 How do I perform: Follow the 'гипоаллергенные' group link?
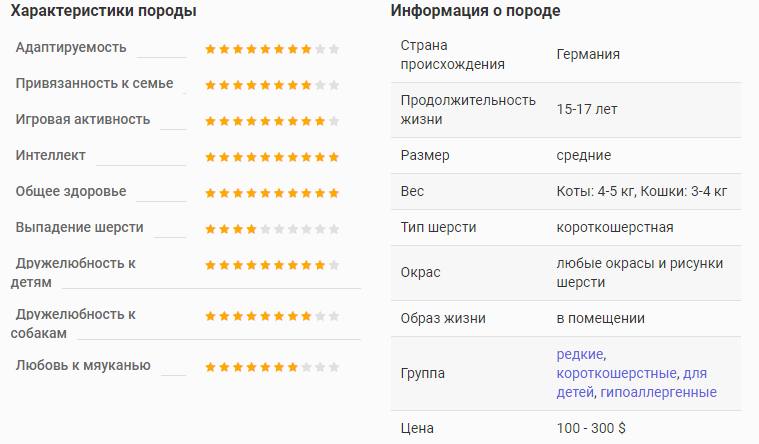(x=658, y=392)
